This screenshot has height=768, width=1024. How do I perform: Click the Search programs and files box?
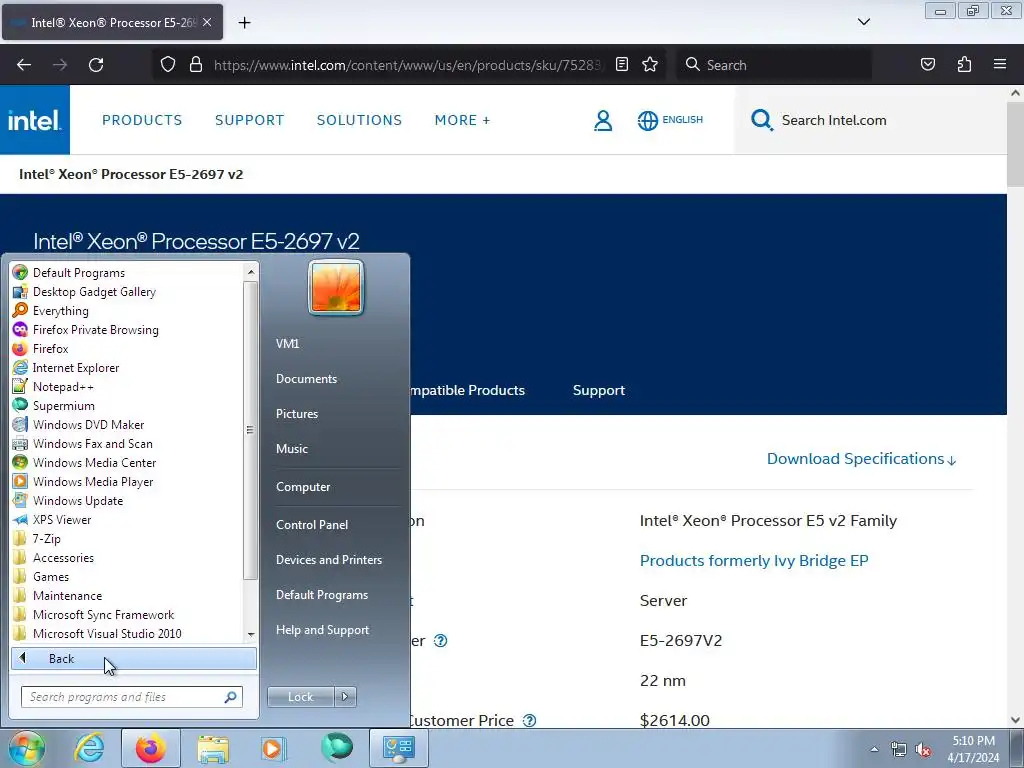132,697
